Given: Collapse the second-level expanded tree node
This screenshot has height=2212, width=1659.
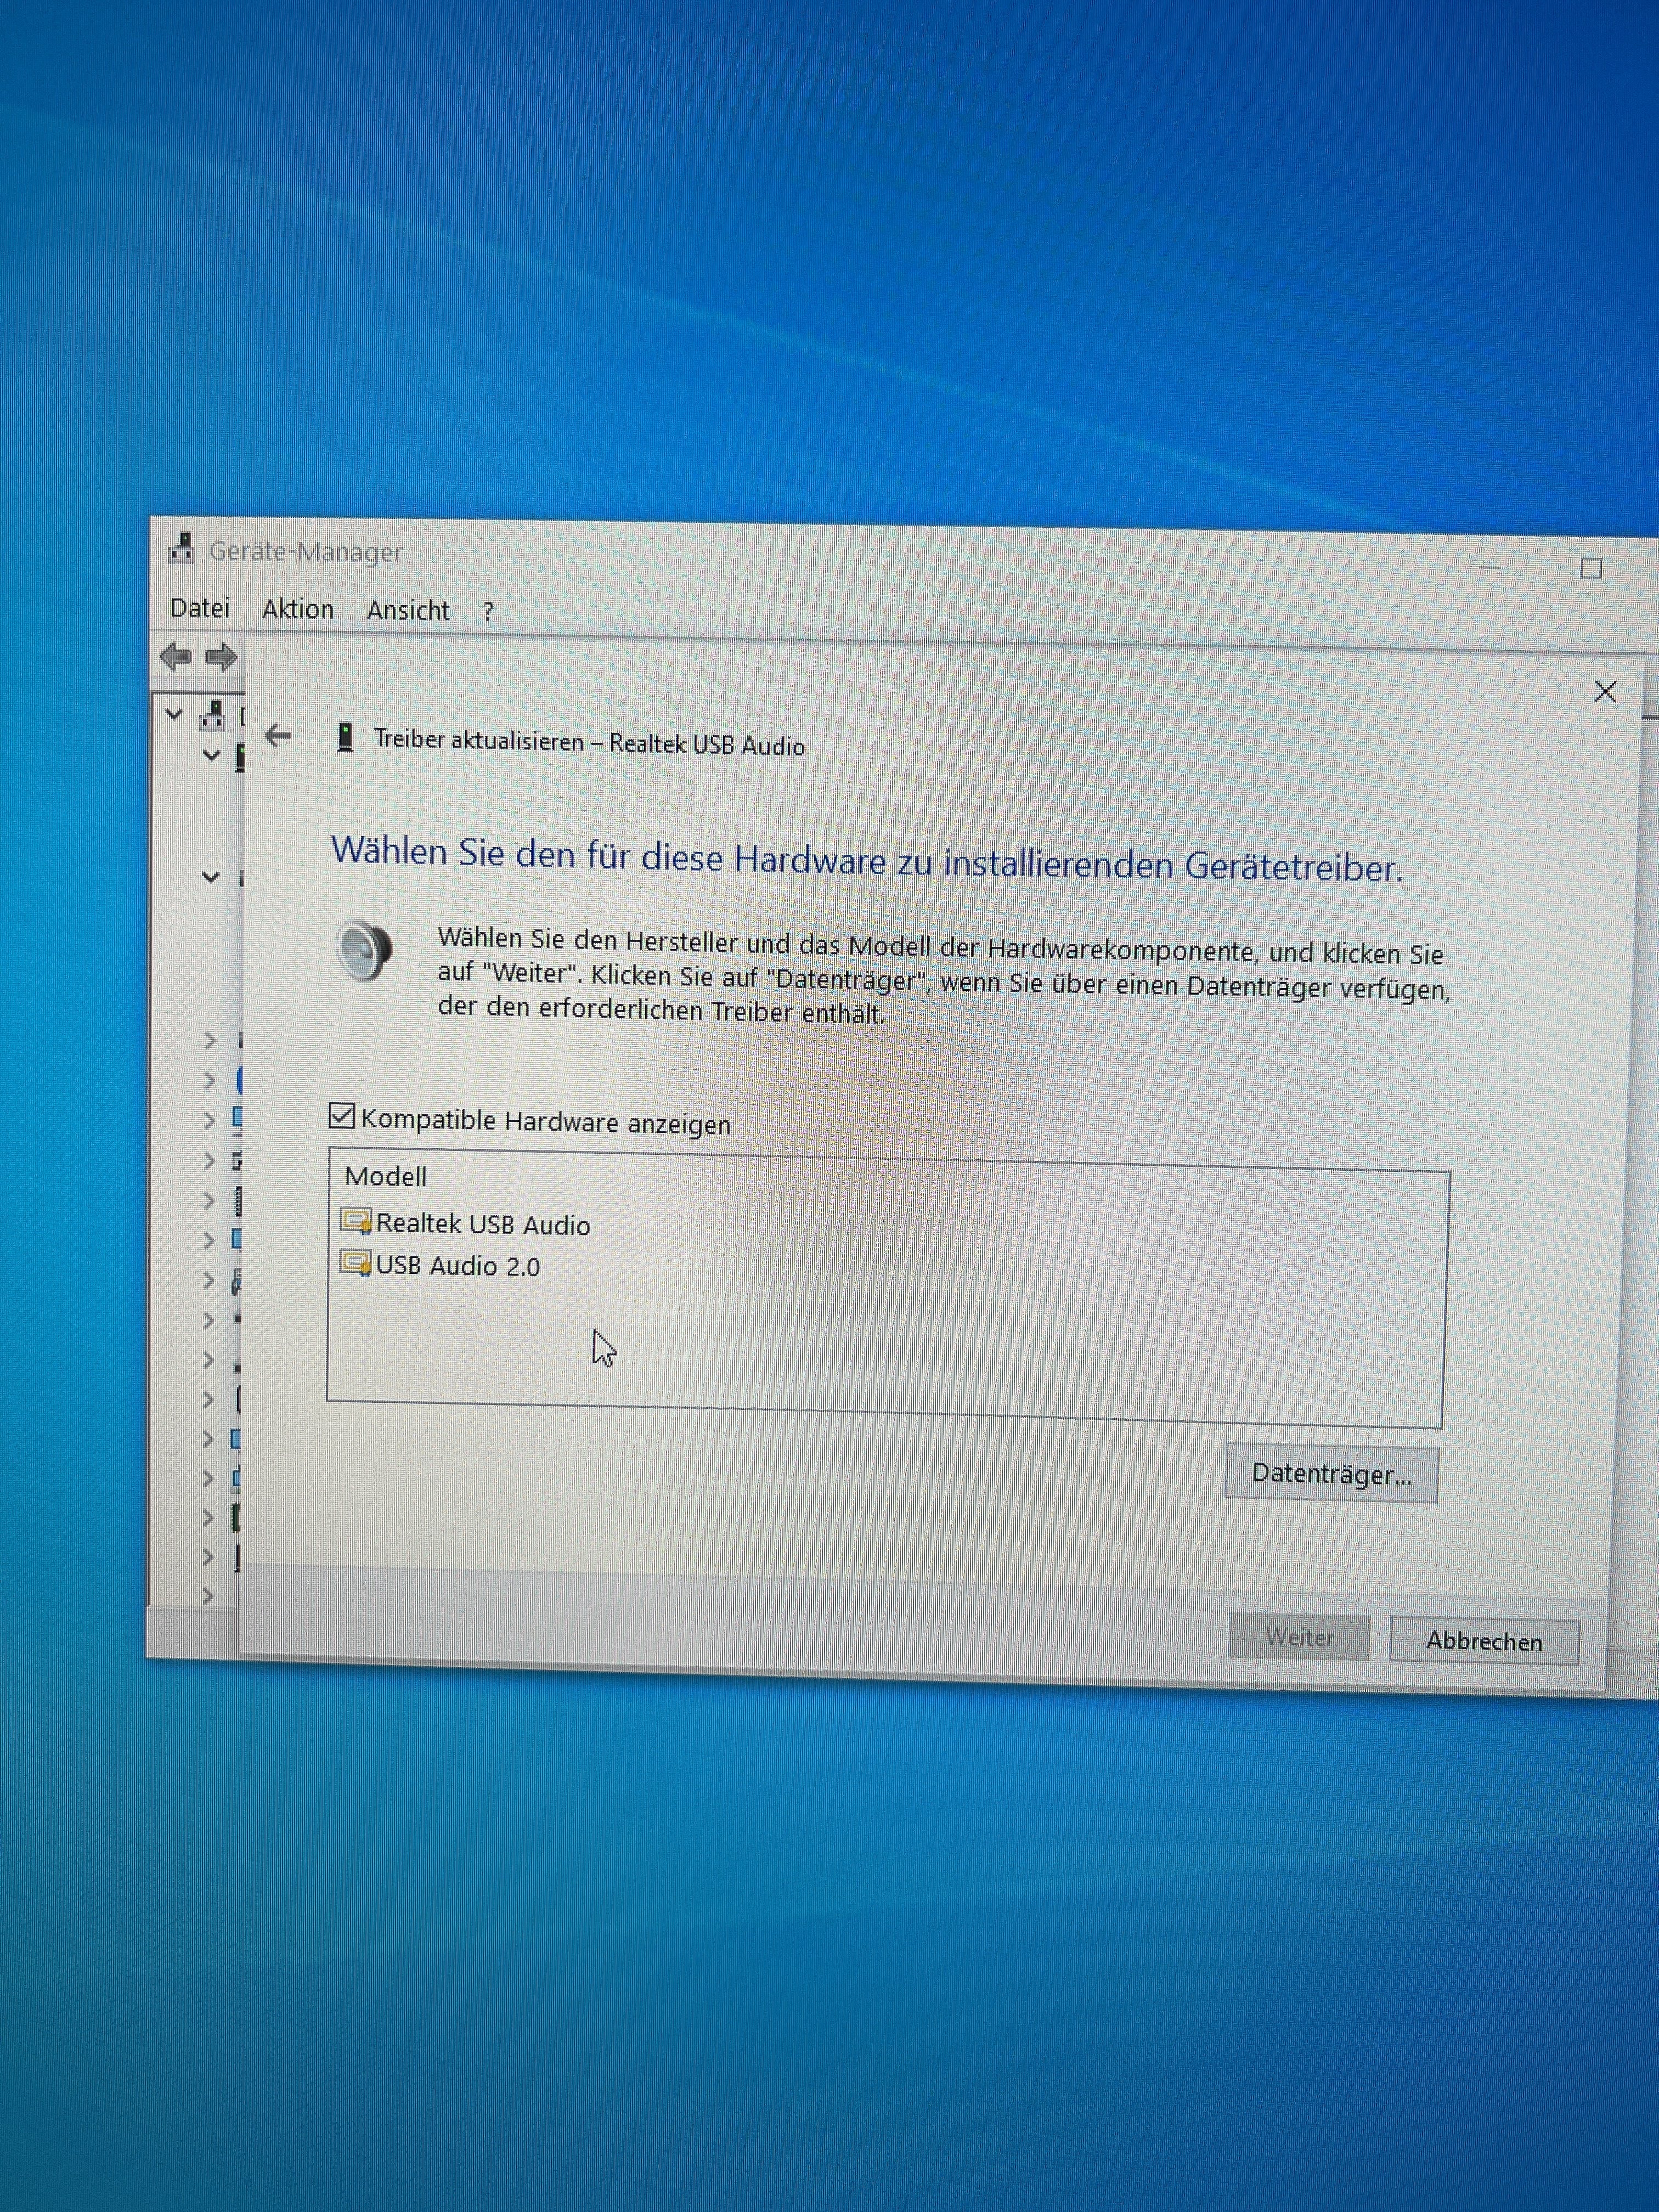Looking at the screenshot, I should click(211, 755).
